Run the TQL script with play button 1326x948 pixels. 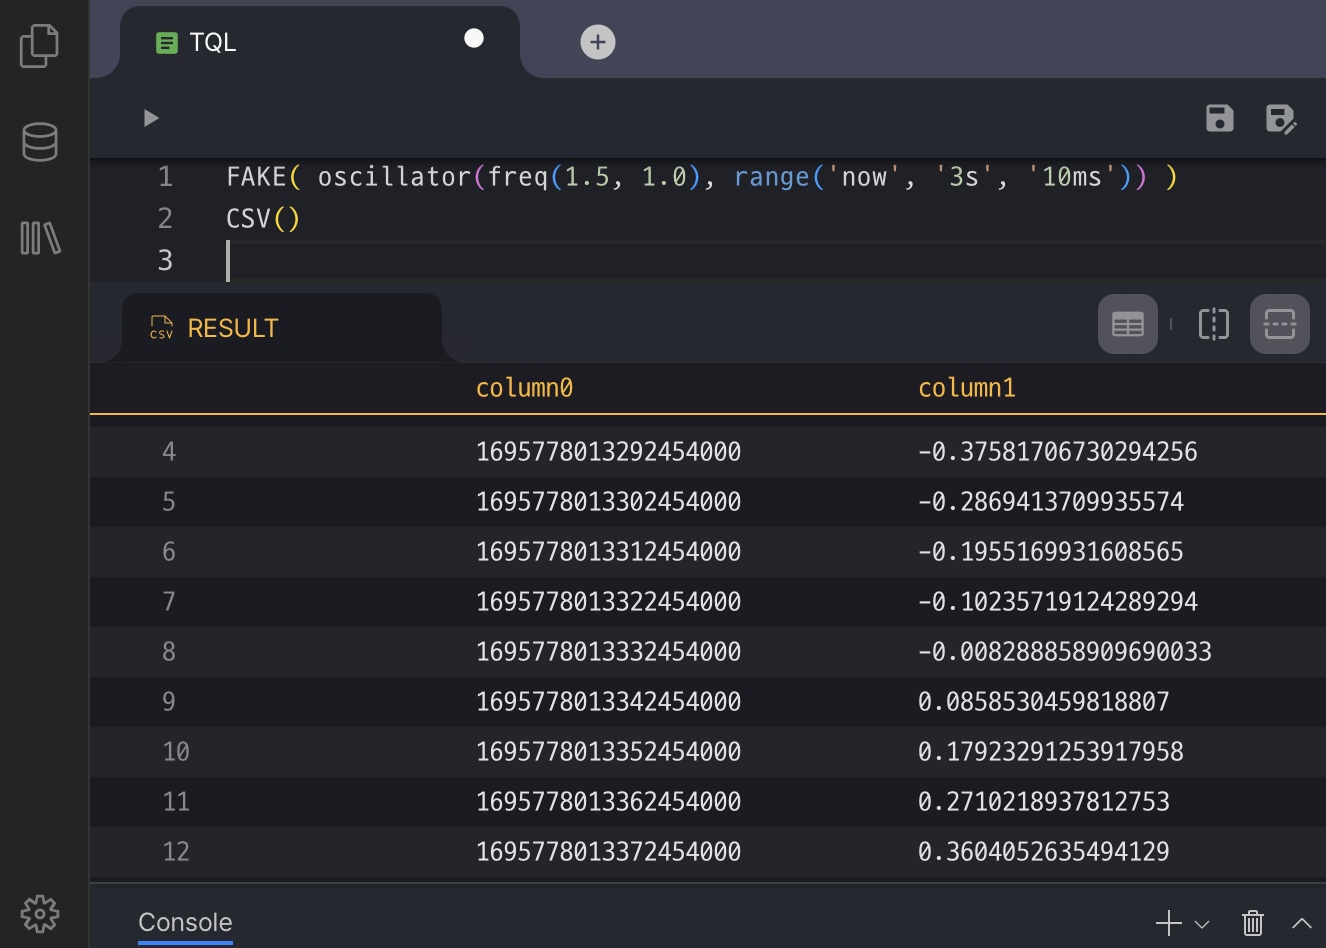tap(151, 118)
